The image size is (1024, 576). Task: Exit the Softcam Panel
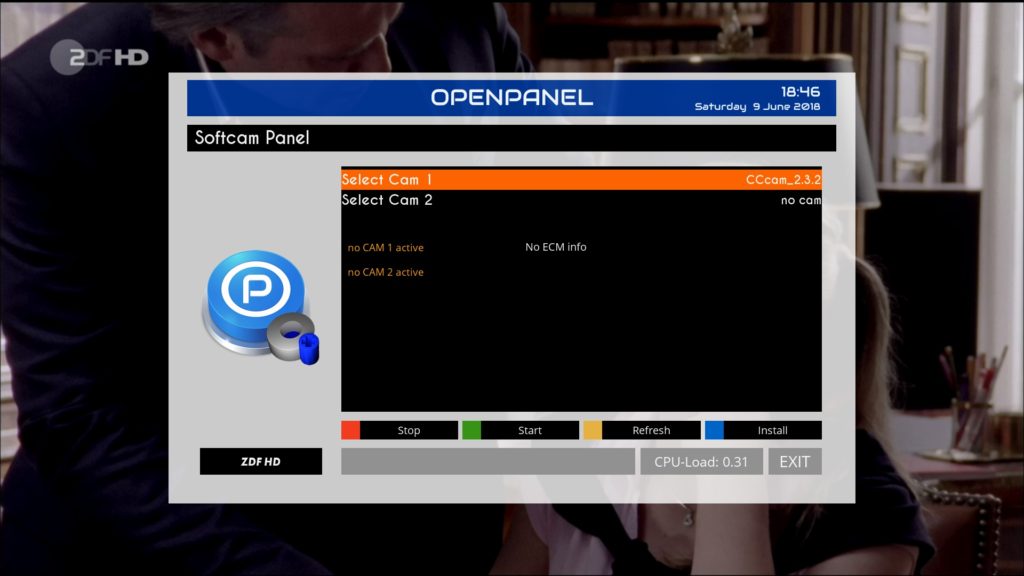[795, 462]
